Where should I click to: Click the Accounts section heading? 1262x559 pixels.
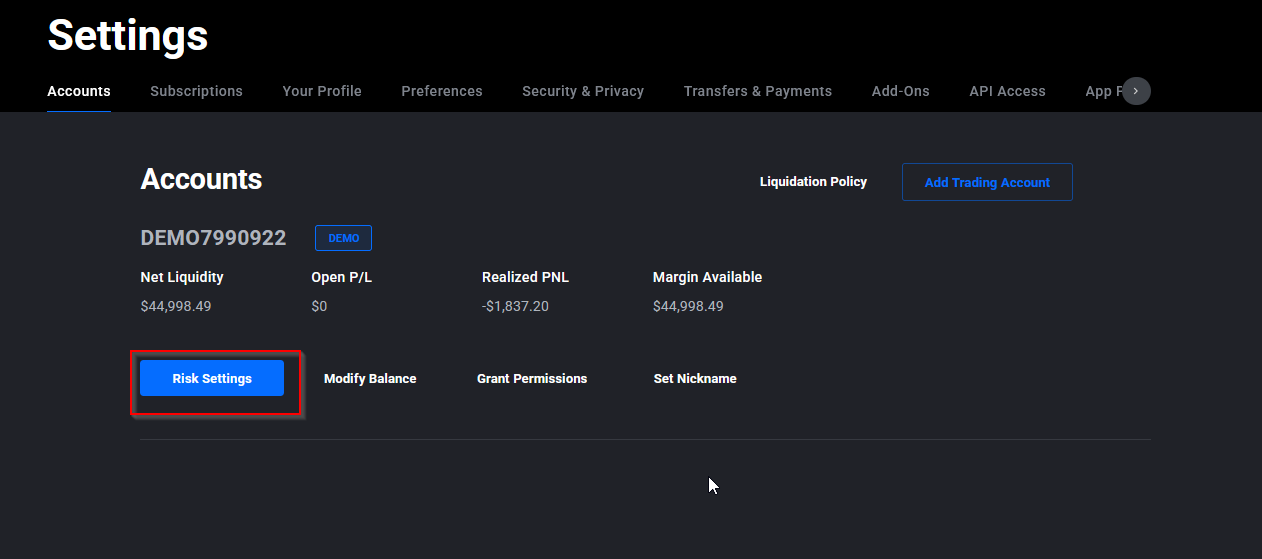coord(201,179)
